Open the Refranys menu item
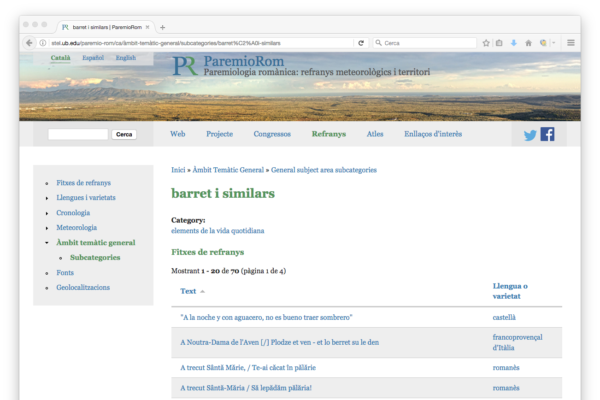 pos(329,134)
